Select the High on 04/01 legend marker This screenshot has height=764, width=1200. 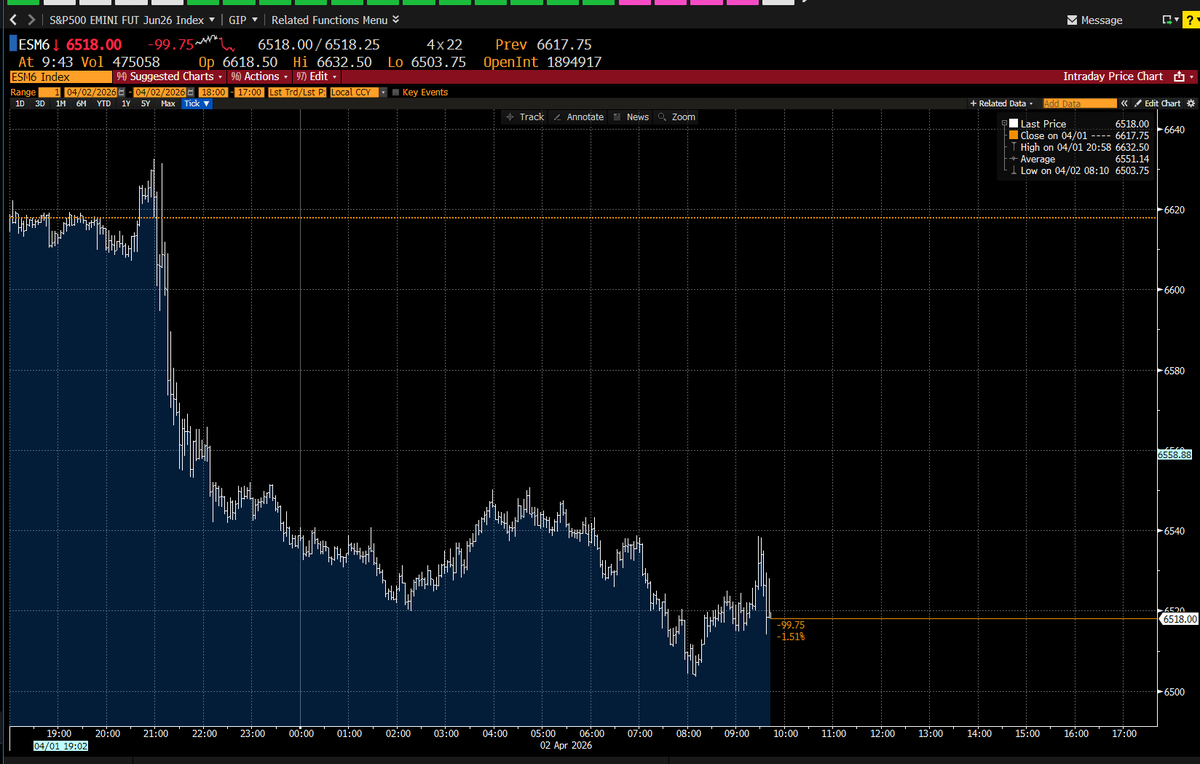pyautogui.click(x=1013, y=147)
